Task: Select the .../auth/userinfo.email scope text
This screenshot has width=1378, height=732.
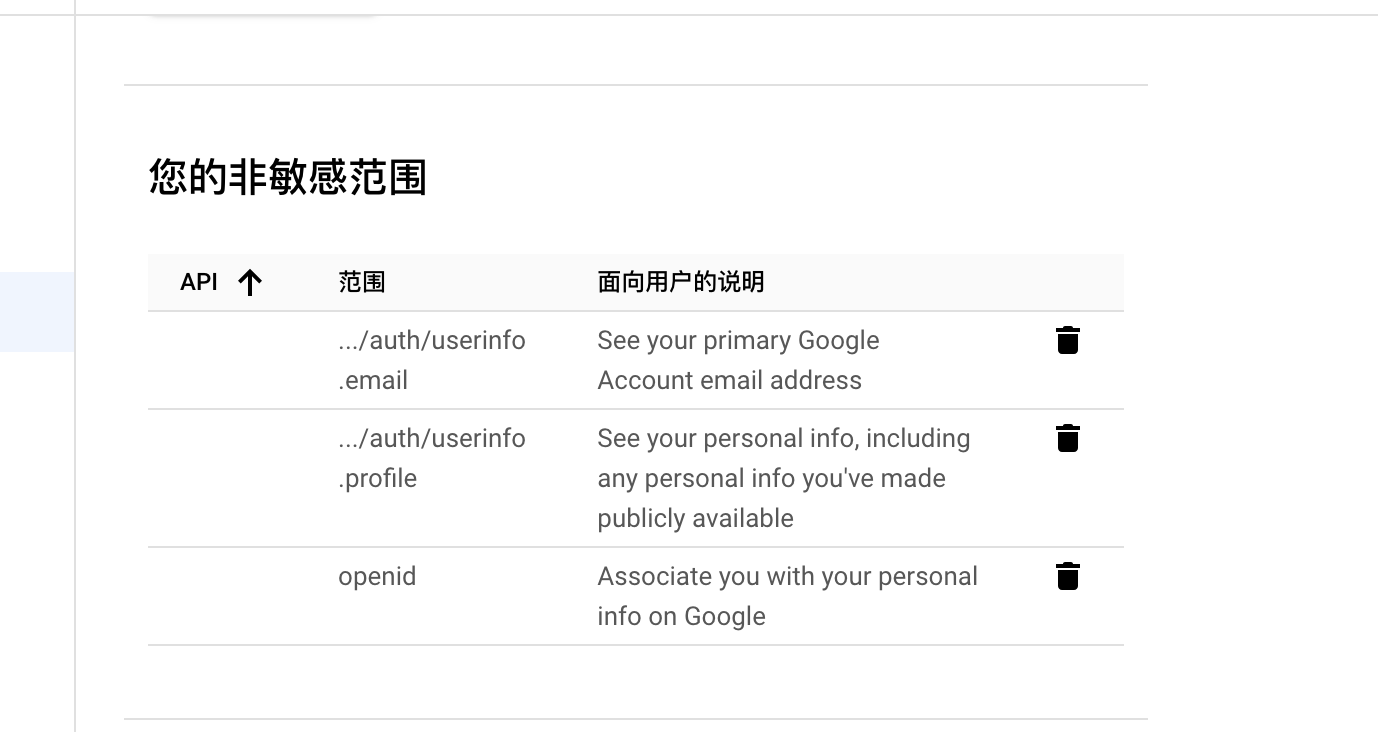Action: 431,360
